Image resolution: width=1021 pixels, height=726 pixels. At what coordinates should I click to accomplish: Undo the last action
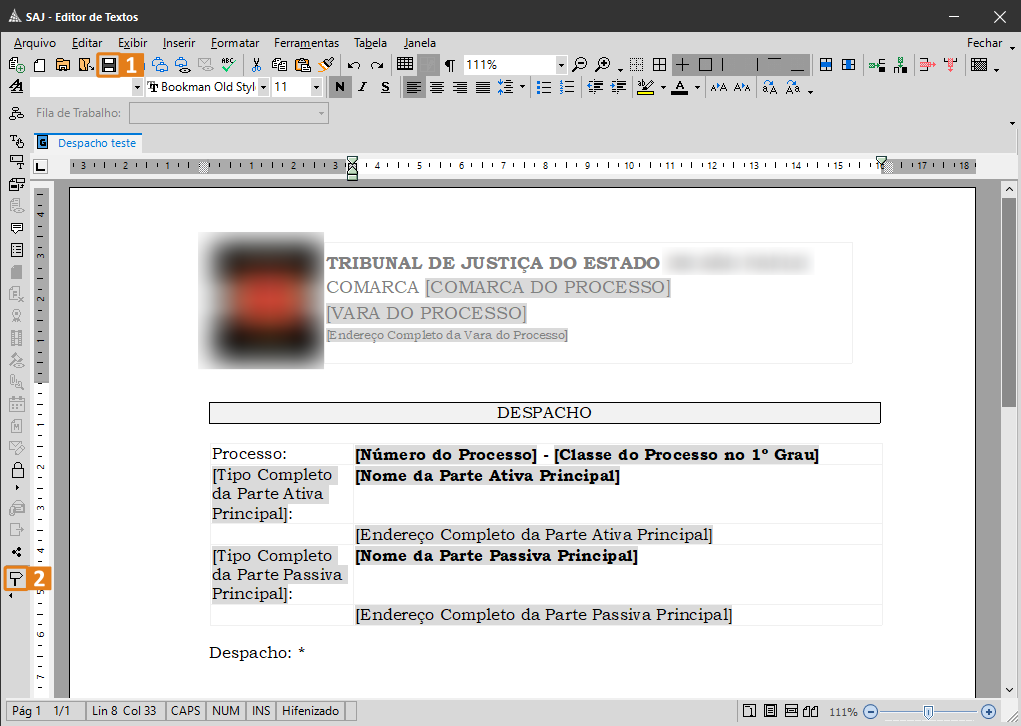coord(354,65)
